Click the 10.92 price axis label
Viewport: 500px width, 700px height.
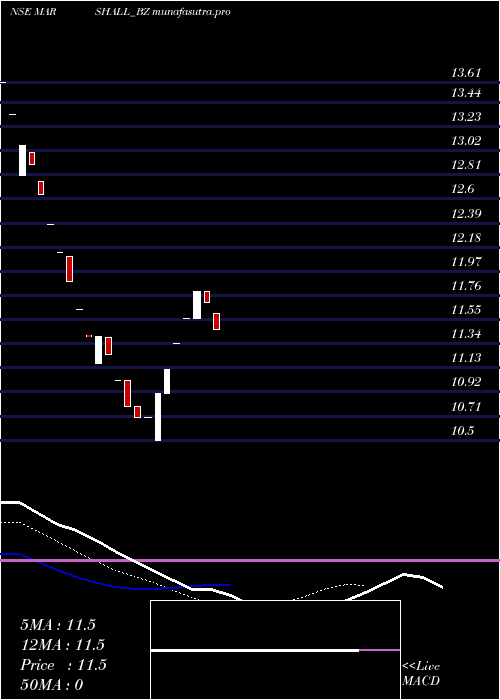(x=466, y=382)
